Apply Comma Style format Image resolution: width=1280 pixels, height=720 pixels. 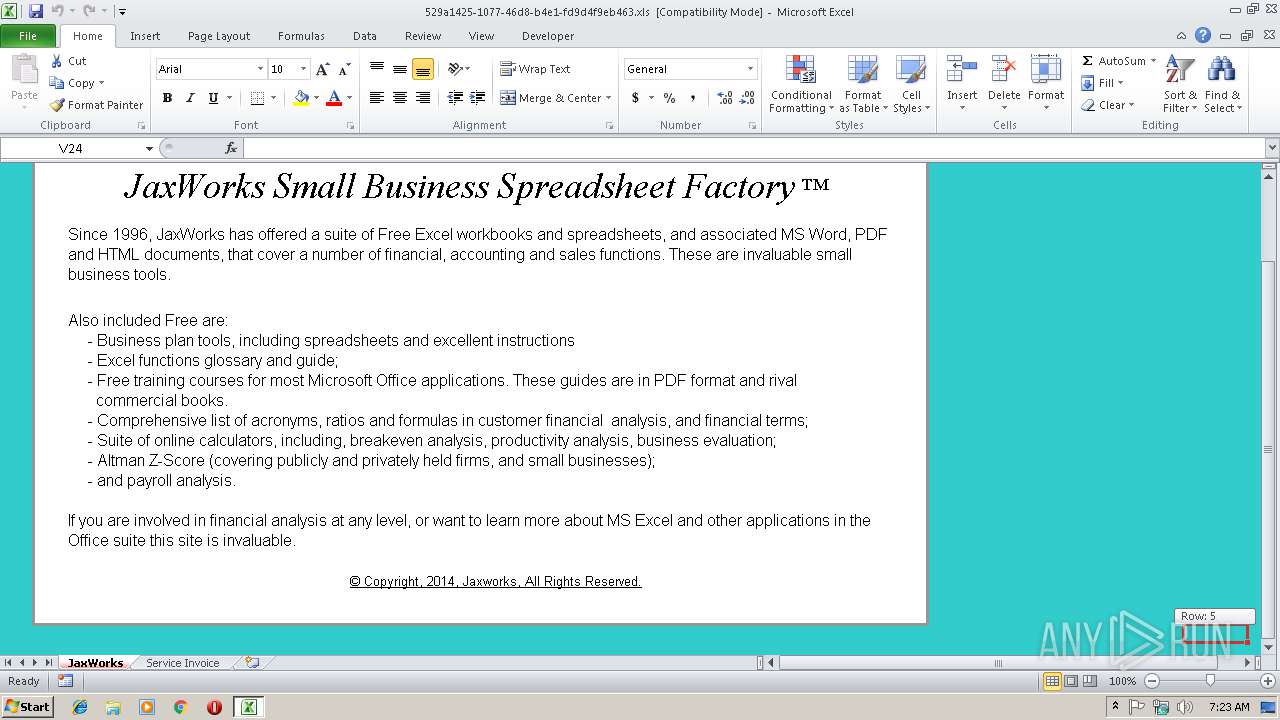[x=692, y=98]
